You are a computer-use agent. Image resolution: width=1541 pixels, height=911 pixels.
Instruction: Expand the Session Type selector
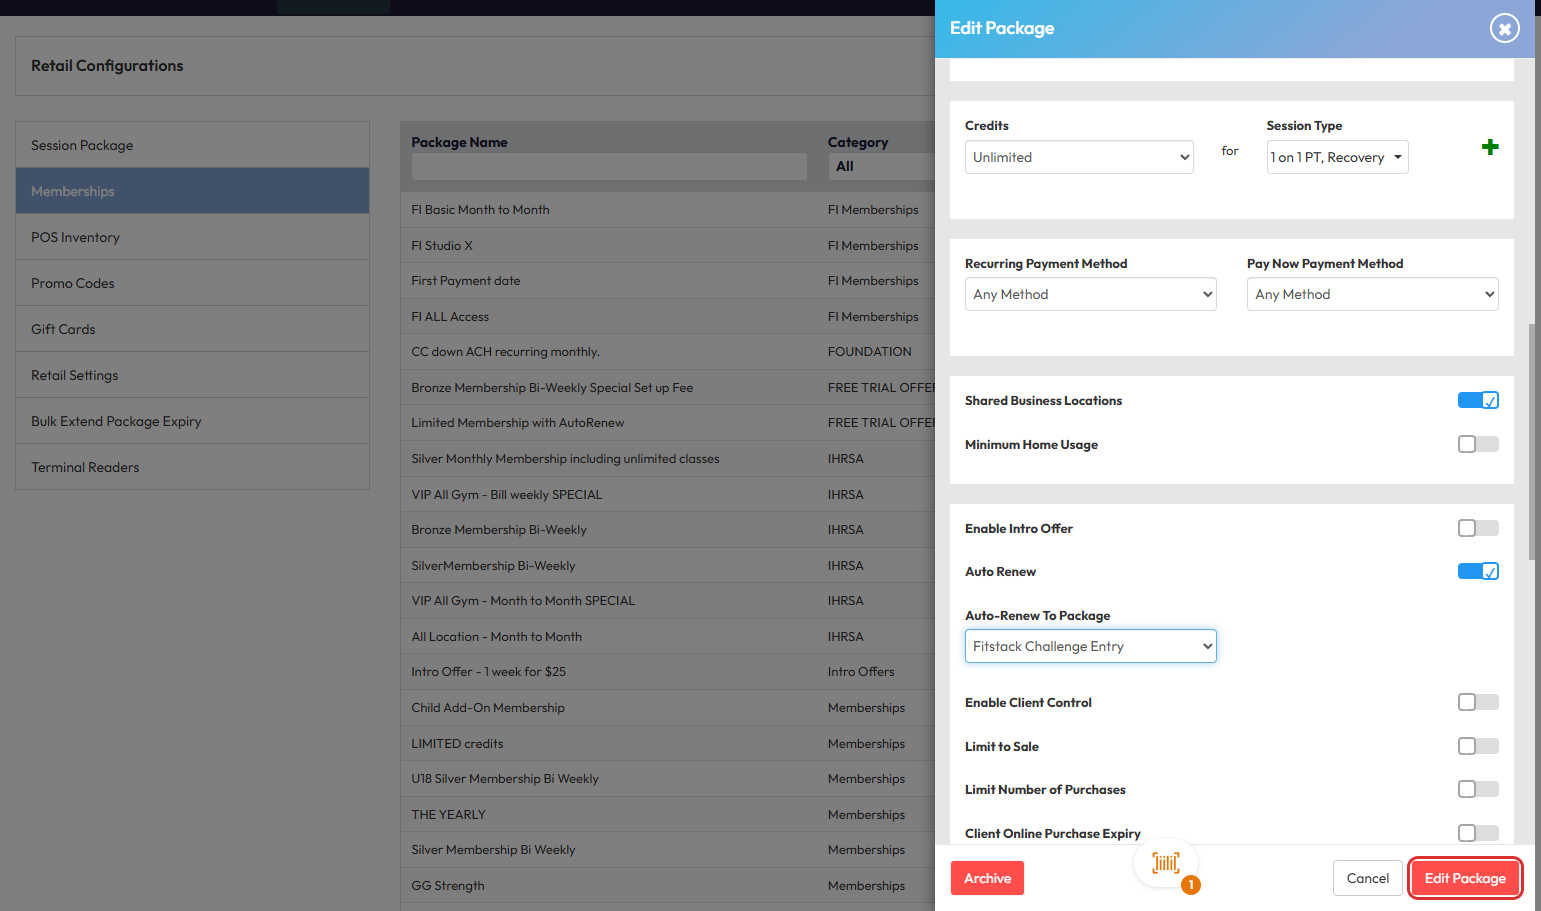pos(1336,157)
